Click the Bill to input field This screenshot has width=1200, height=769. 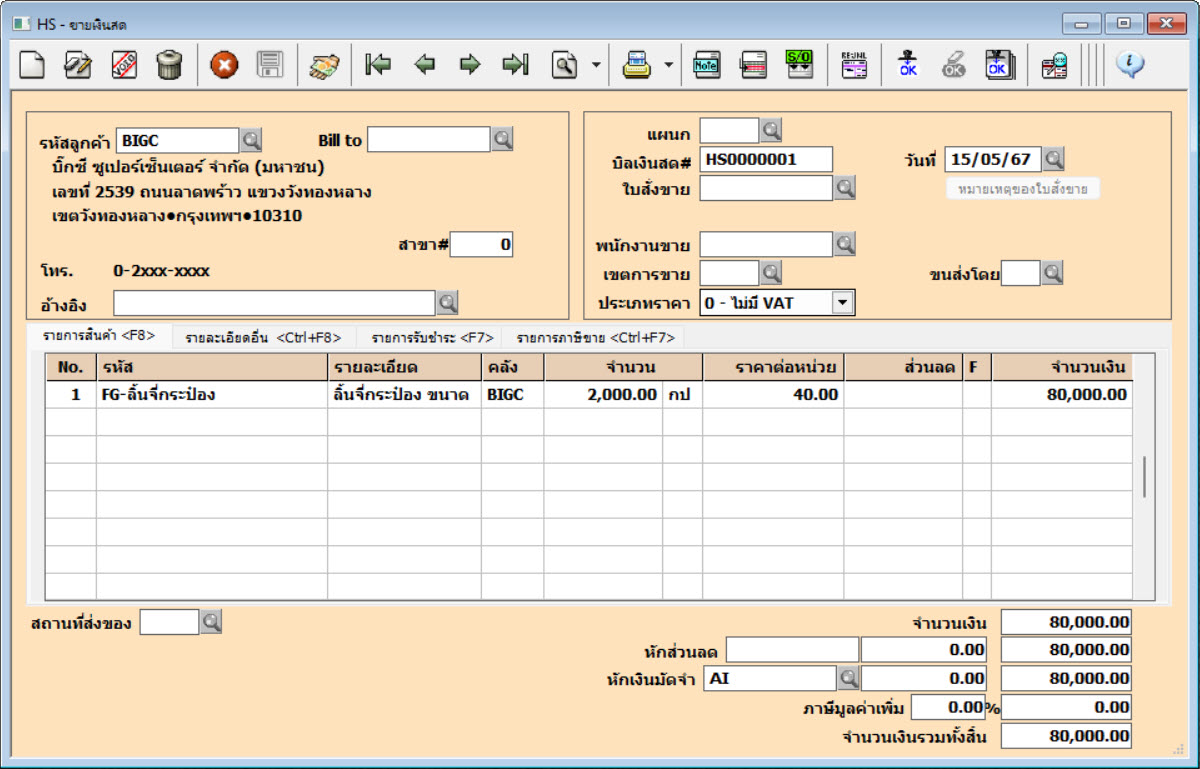tap(429, 140)
